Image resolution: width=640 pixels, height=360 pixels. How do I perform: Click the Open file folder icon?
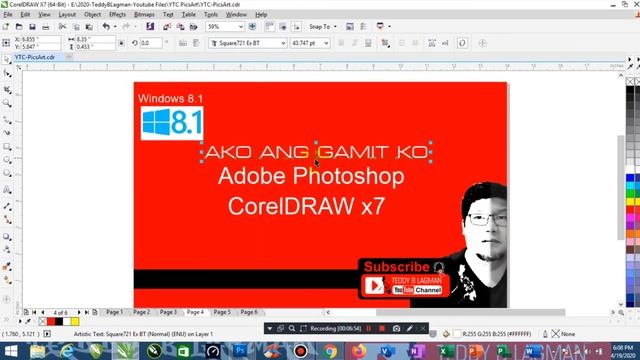(19, 27)
